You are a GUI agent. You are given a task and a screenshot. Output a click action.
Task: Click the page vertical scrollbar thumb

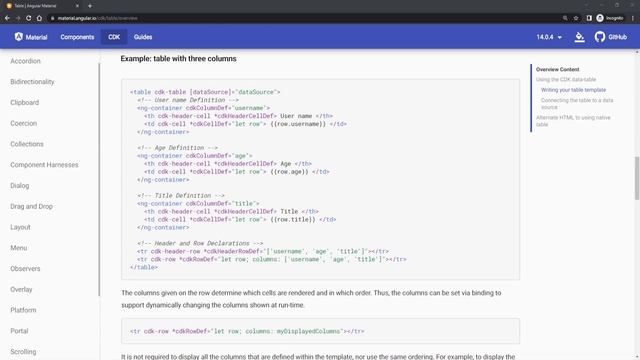[637, 178]
